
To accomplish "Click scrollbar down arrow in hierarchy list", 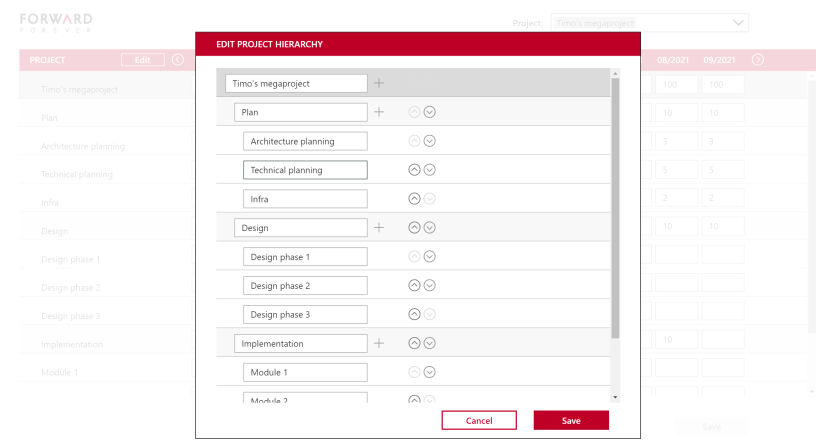I will tap(614, 397).
